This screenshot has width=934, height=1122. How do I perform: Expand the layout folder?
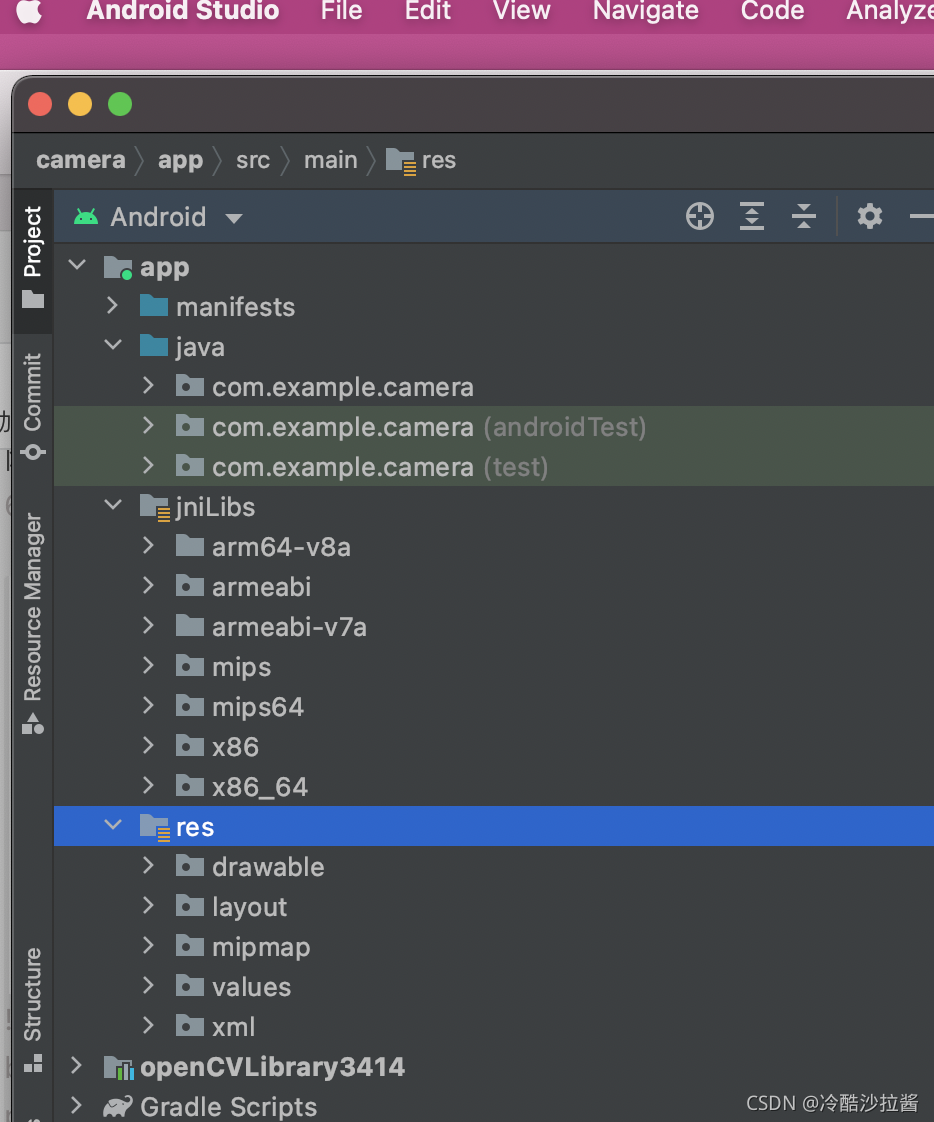(x=148, y=905)
